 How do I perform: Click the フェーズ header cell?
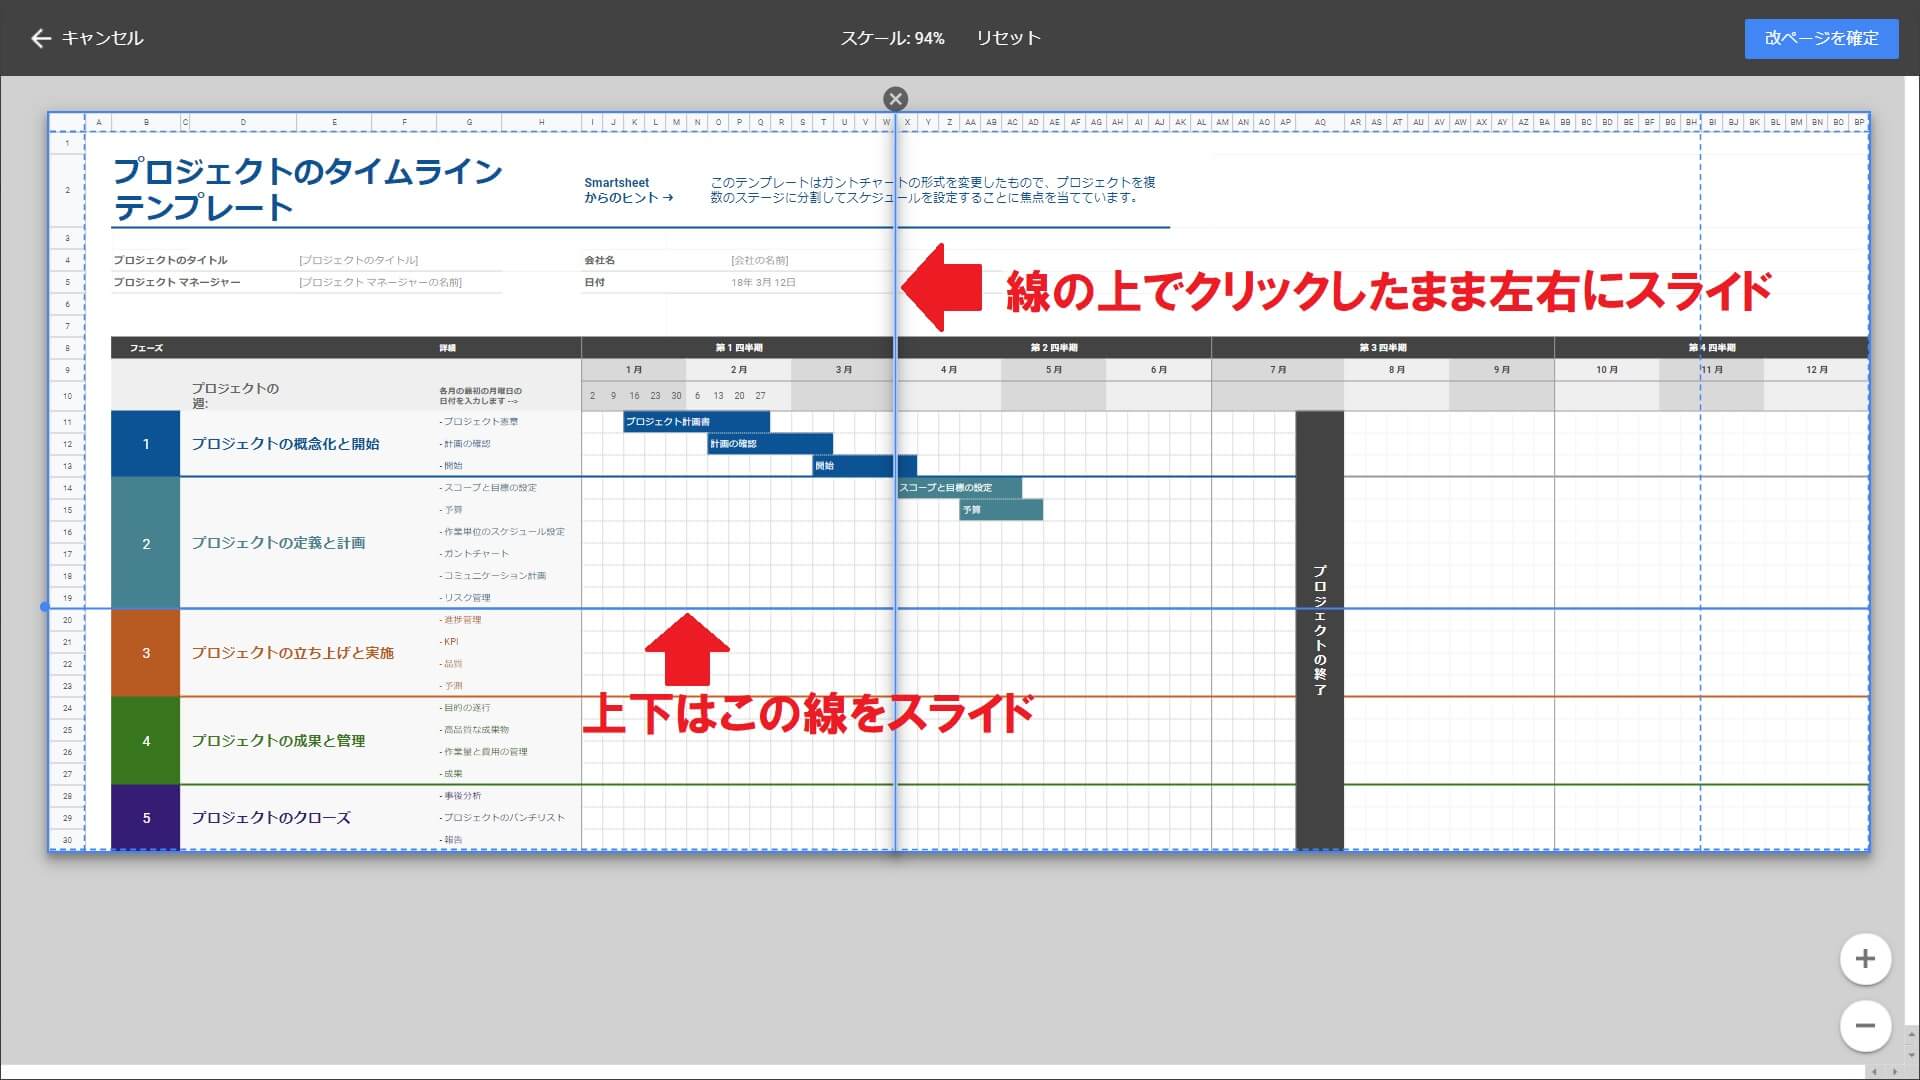[146, 348]
